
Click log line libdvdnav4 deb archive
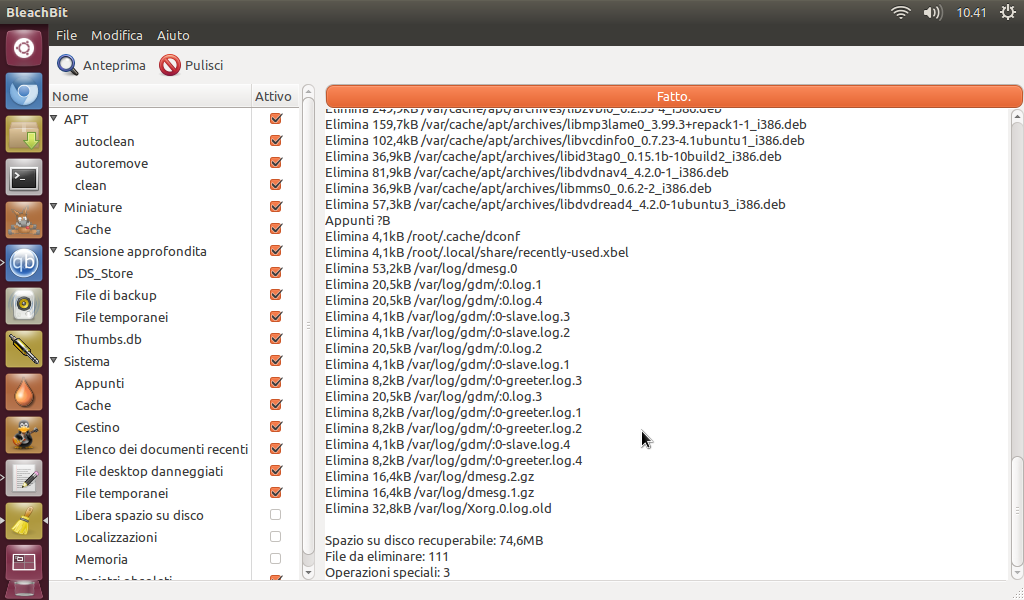coord(527,172)
